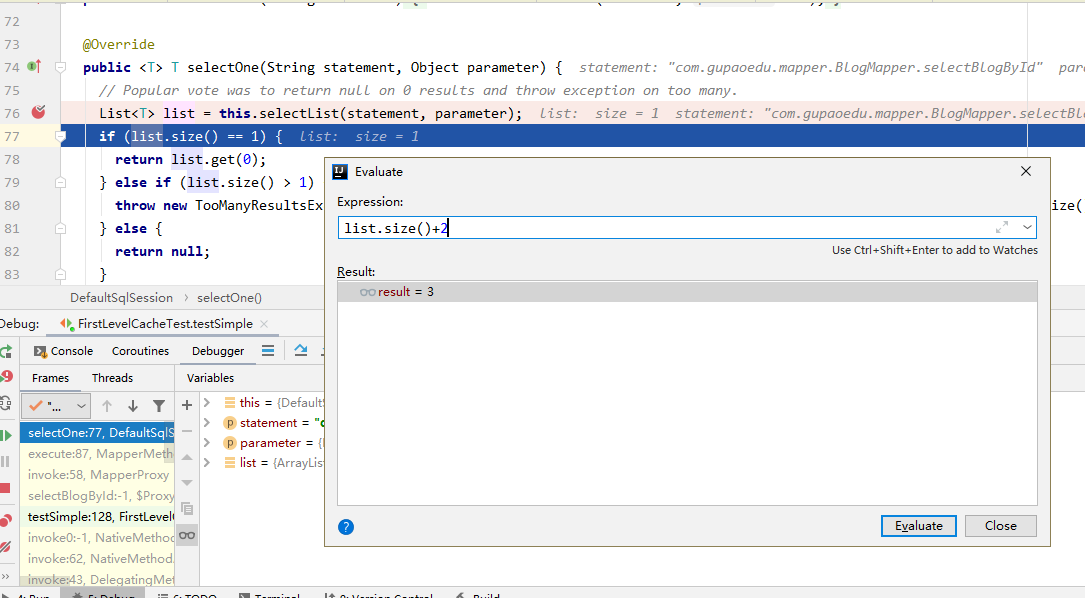Click the Pause Program icon
This screenshot has width=1085, height=598.
tap(5, 462)
